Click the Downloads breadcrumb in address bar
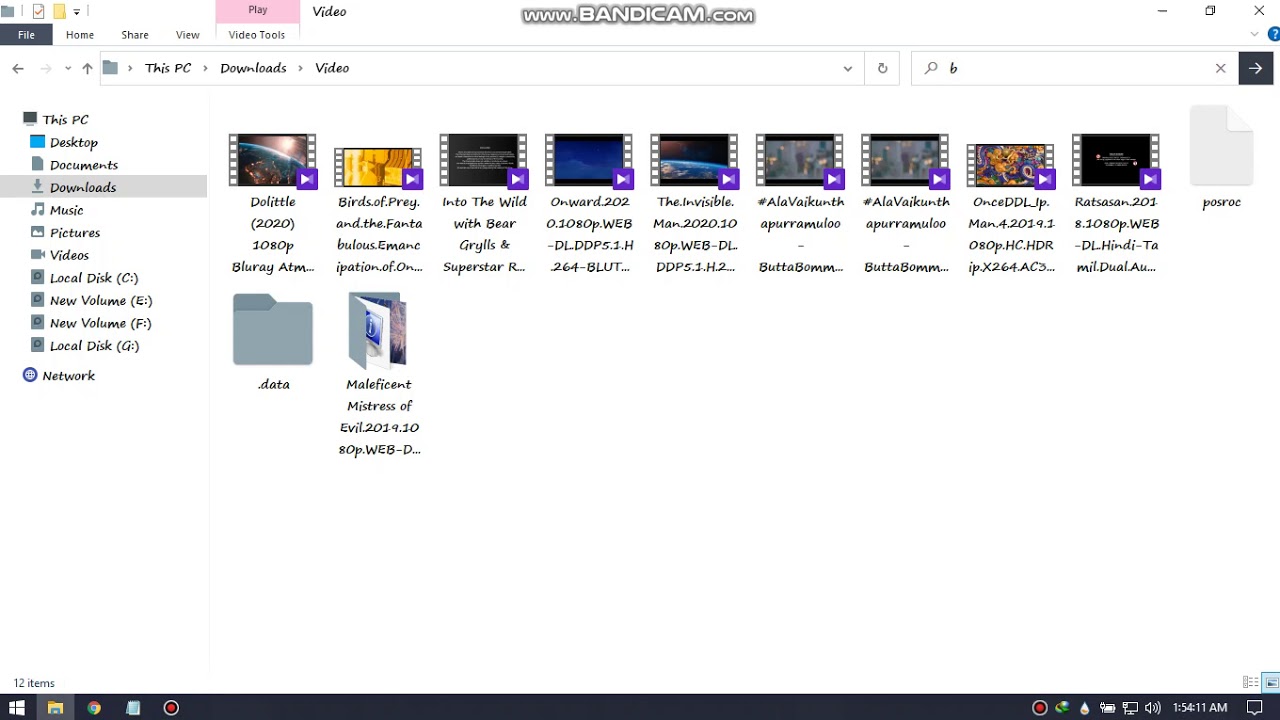Viewport: 1280px width, 720px height. (253, 68)
